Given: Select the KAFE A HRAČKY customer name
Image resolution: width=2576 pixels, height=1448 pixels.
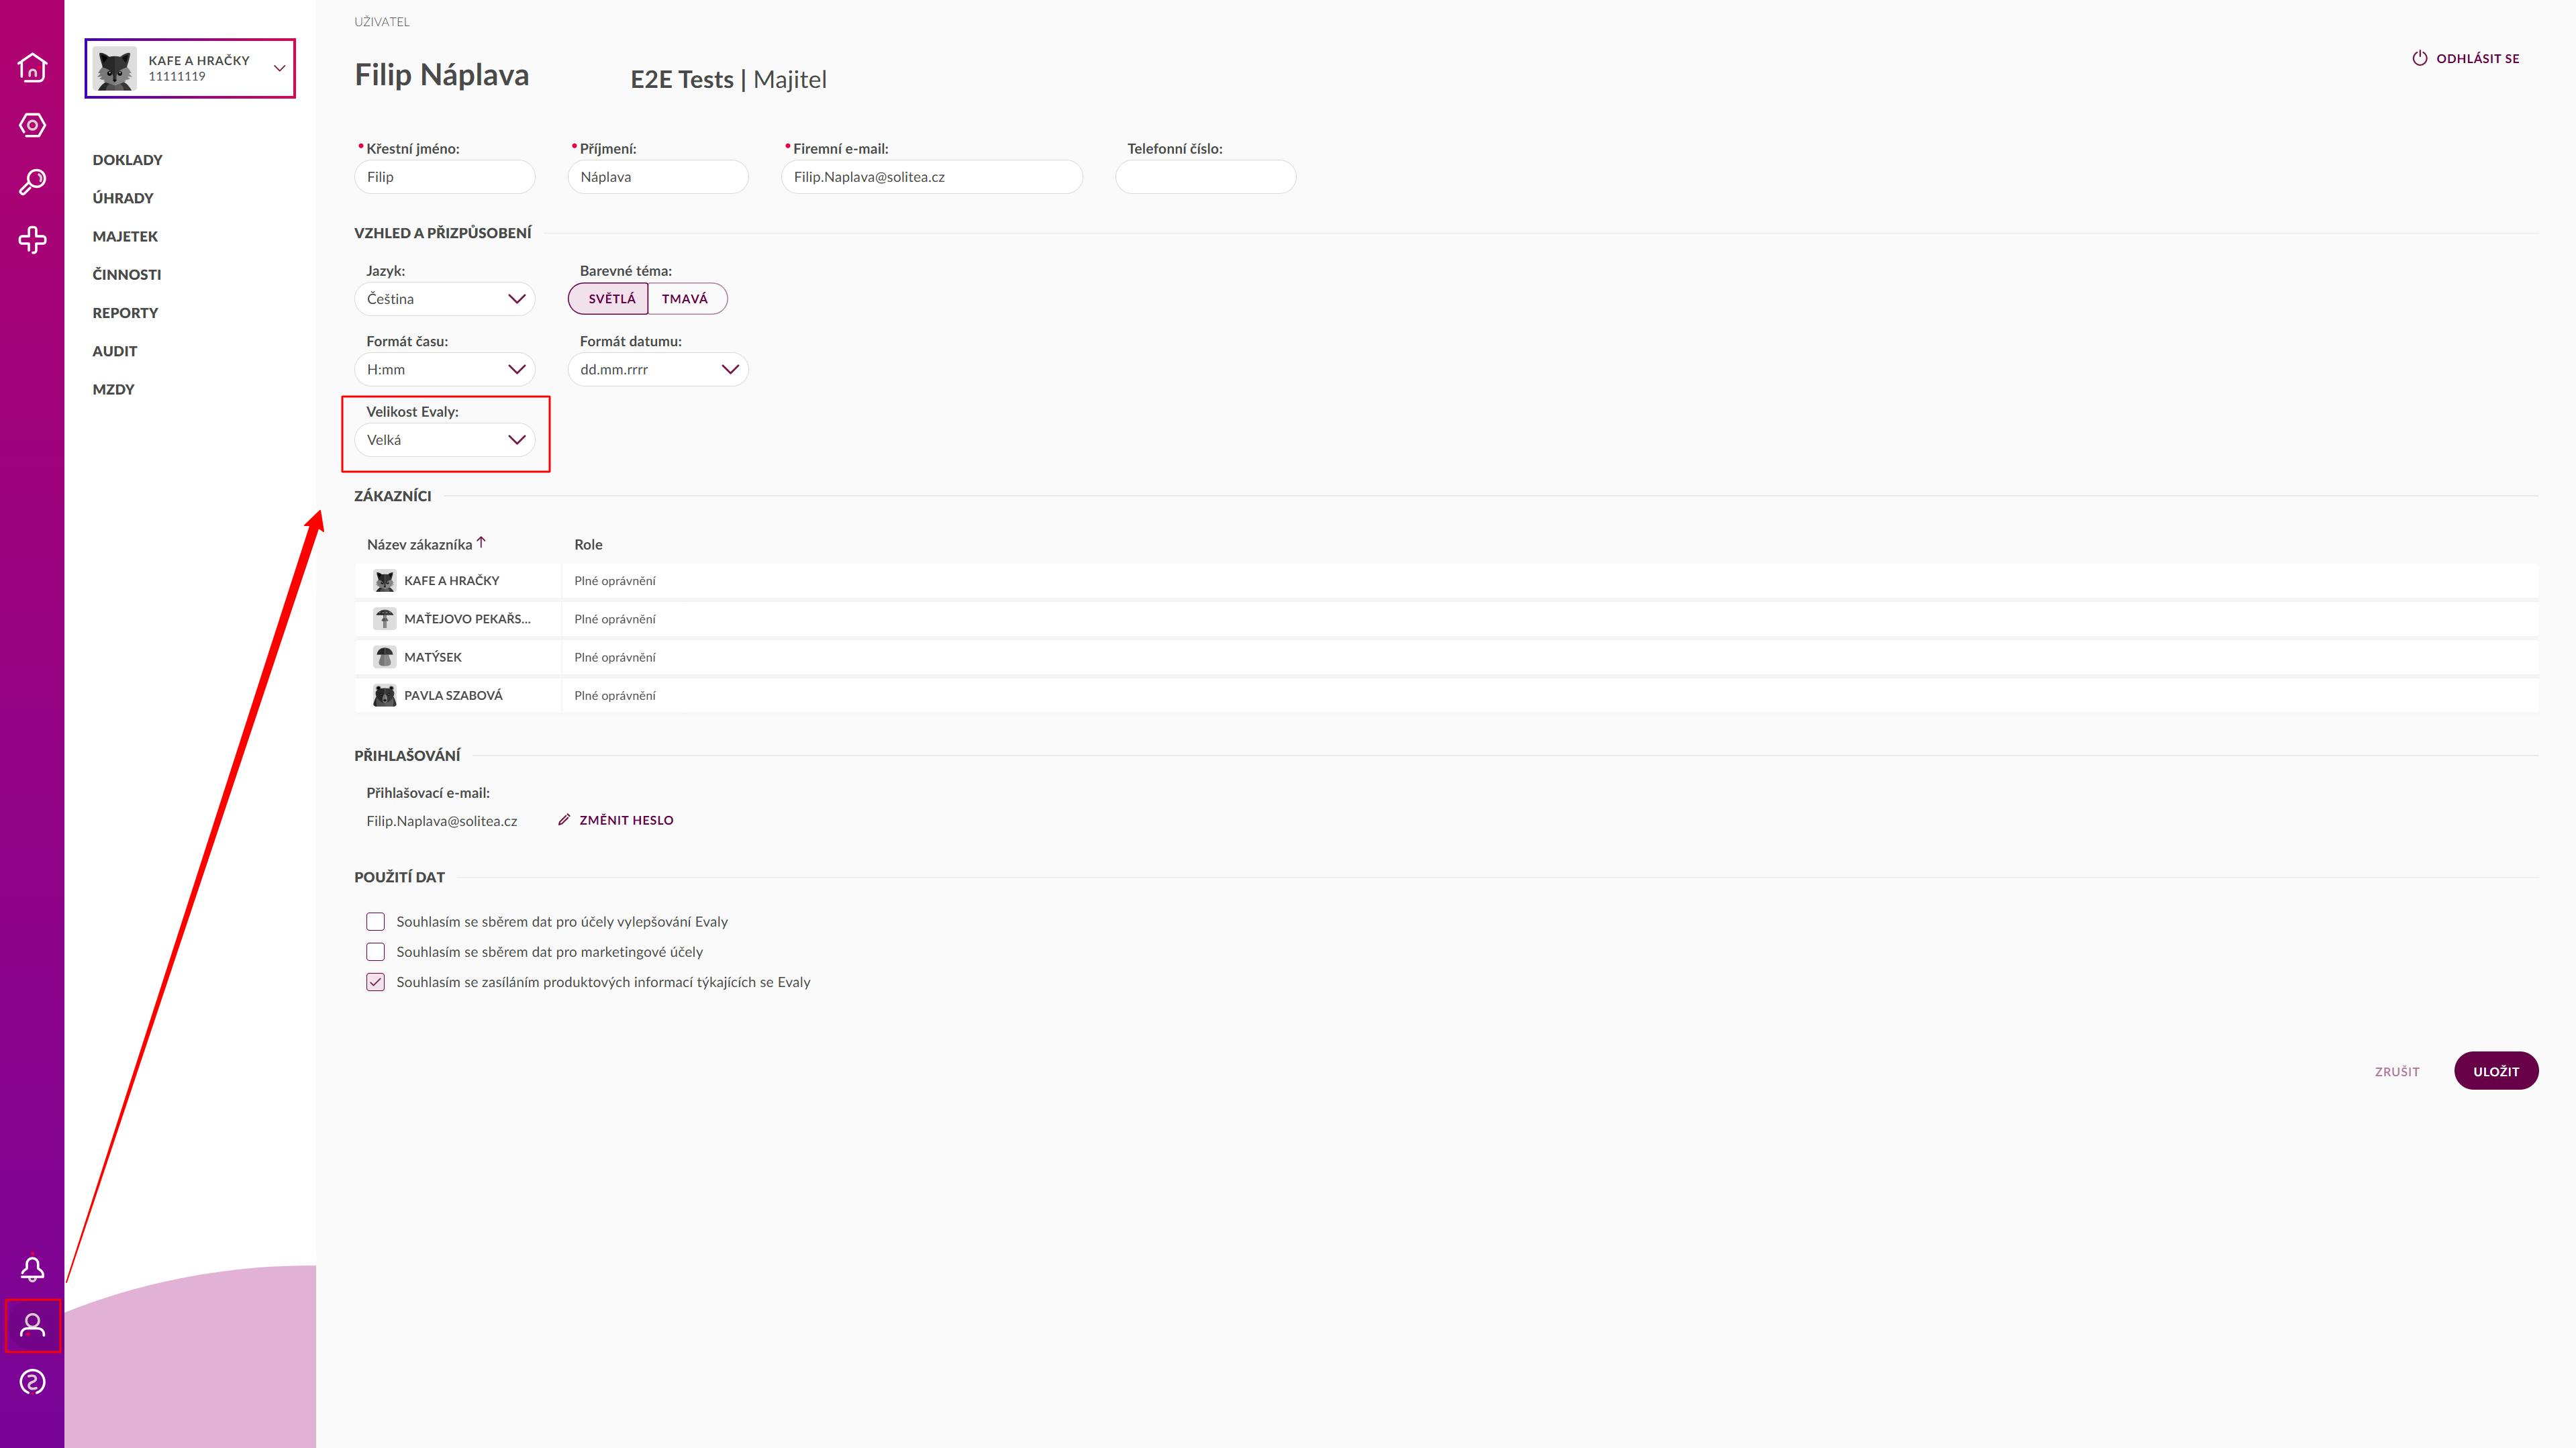Looking at the screenshot, I should (x=451, y=580).
